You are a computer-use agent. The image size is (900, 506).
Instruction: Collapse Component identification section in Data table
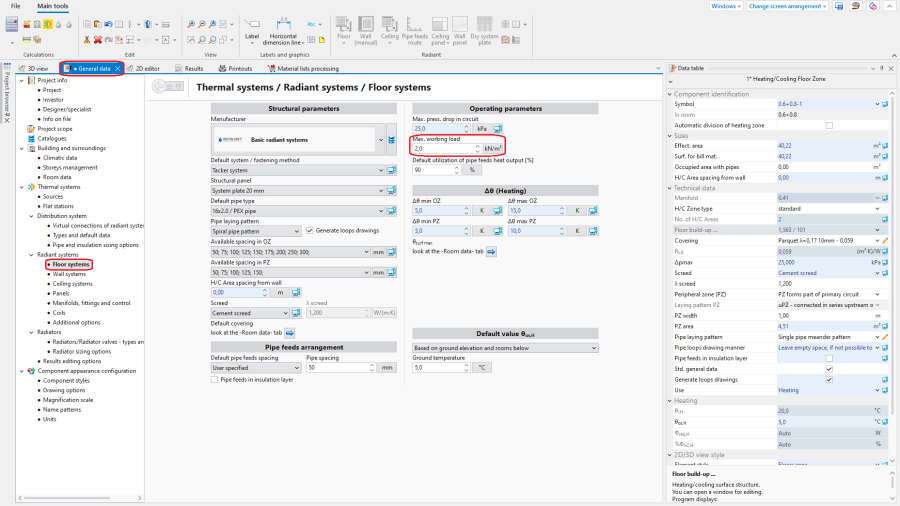tap(670, 94)
